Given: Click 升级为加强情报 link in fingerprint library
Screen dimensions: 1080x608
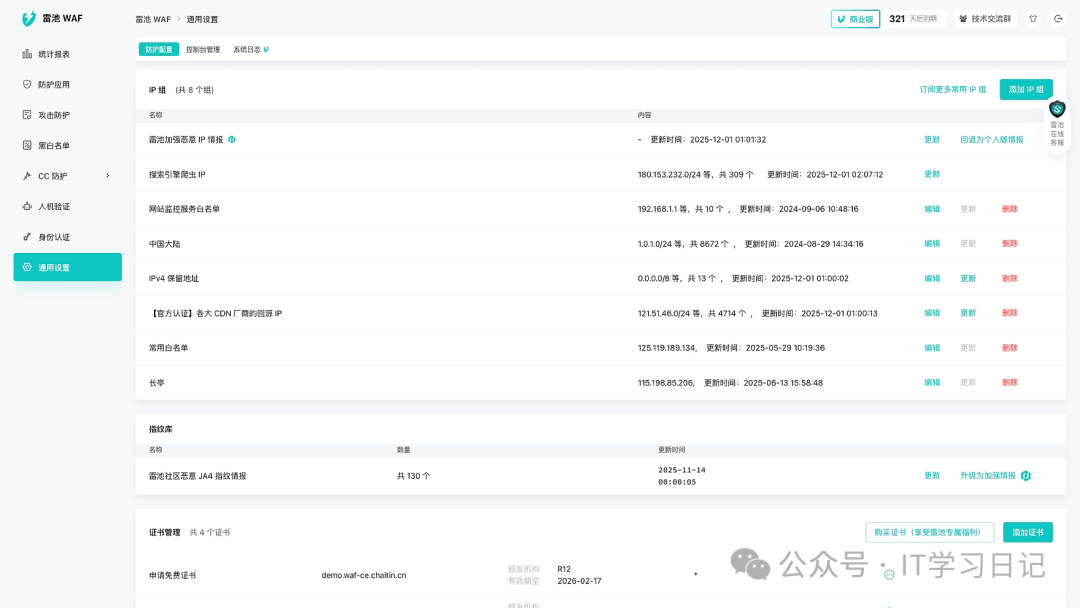Looking at the screenshot, I should pyautogui.click(x=988, y=476).
